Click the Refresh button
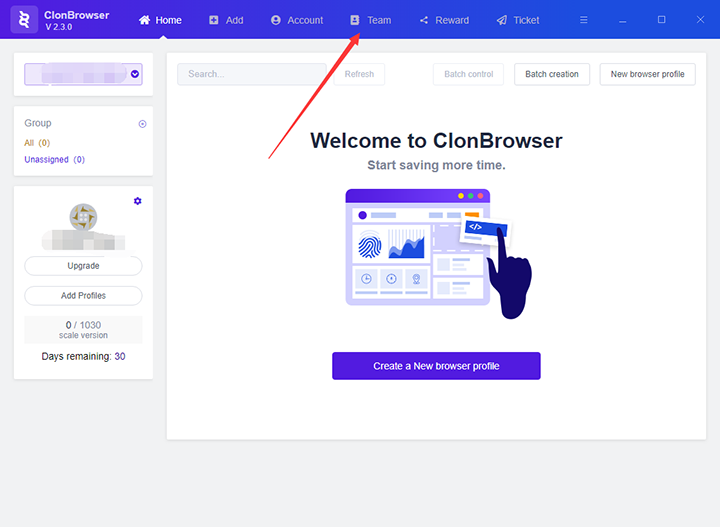 (x=359, y=74)
